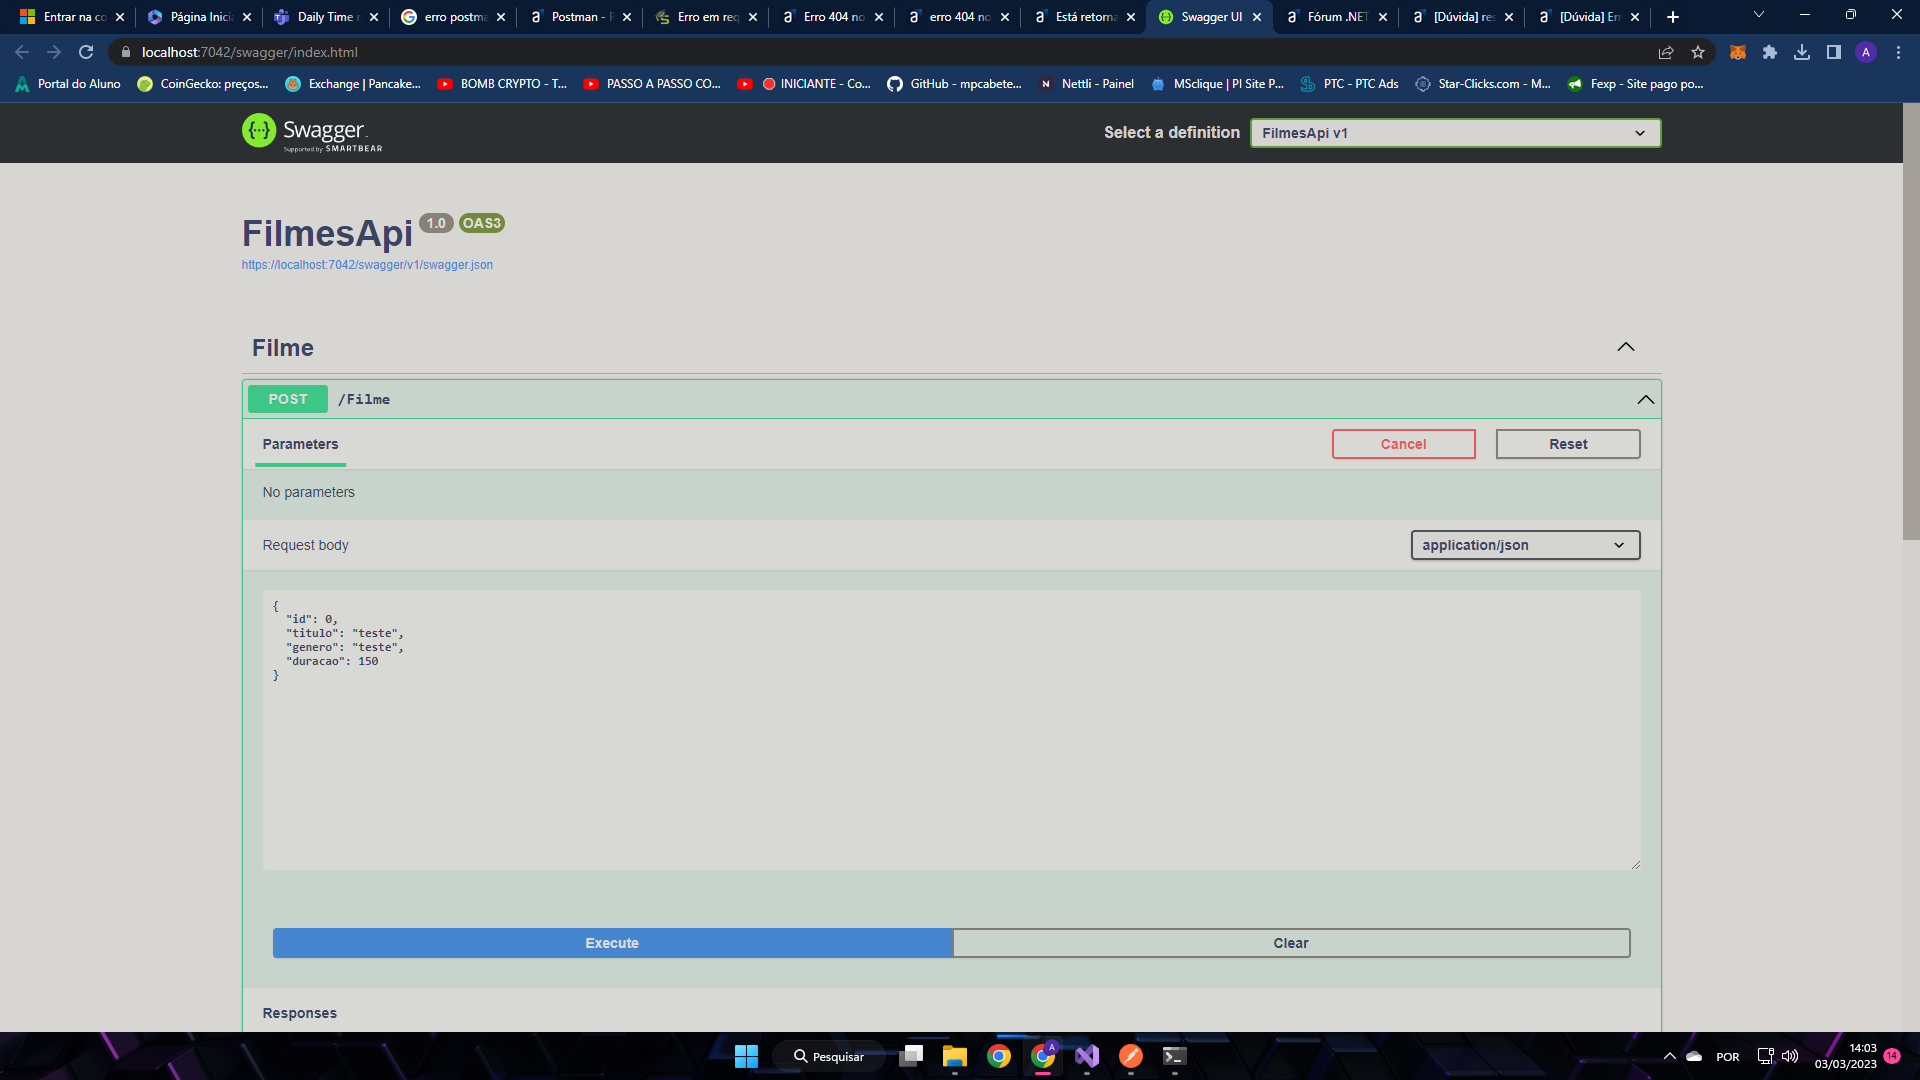Viewport: 1920px width, 1080px height.
Task: Click the Swagger logo icon
Action: tap(259, 131)
